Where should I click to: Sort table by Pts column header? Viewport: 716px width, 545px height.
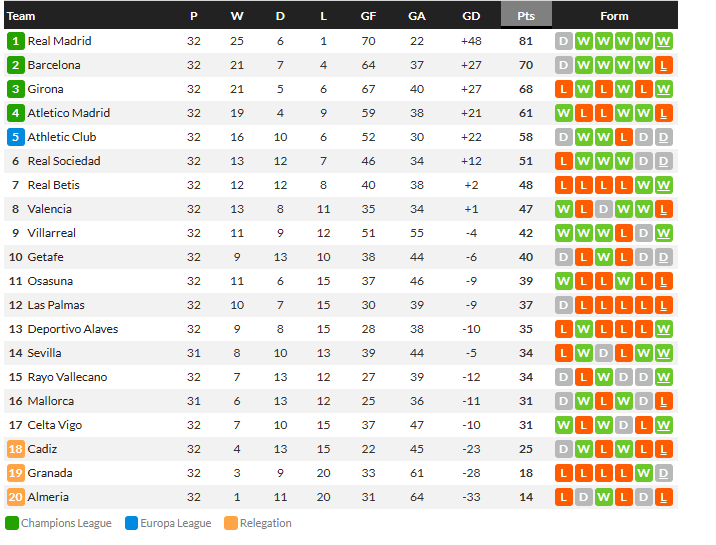(526, 15)
